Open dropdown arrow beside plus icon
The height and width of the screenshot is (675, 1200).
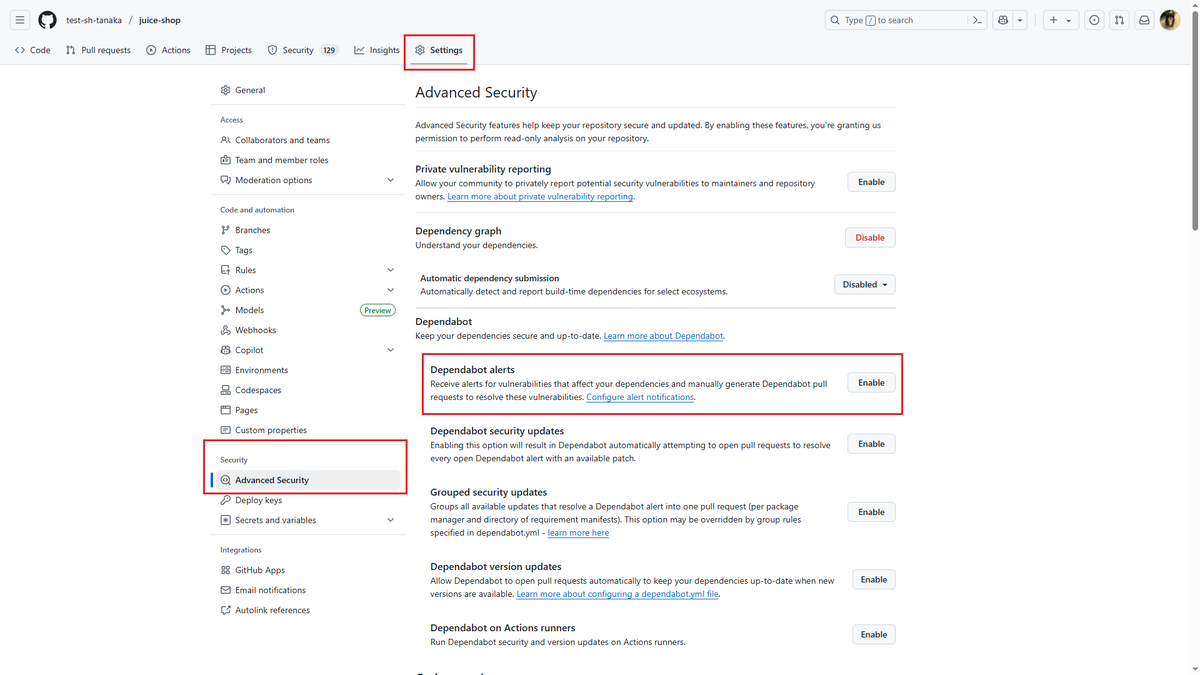point(1069,20)
